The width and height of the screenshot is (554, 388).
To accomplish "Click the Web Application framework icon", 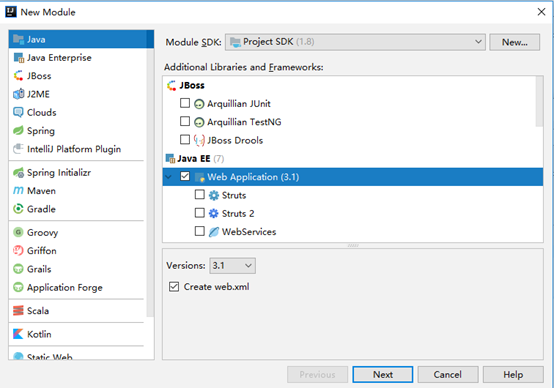I will (x=200, y=177).
